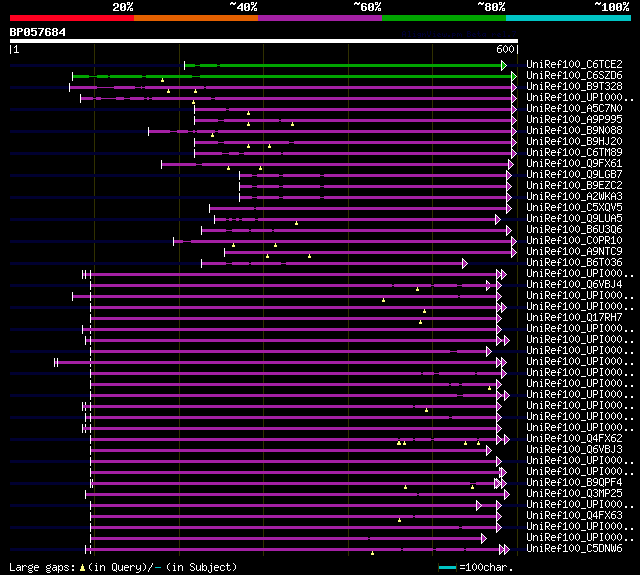Open the UniRef100_C6TCE2 hit label
Viewport: 640px width, 575px height.
tap(574, 64)
